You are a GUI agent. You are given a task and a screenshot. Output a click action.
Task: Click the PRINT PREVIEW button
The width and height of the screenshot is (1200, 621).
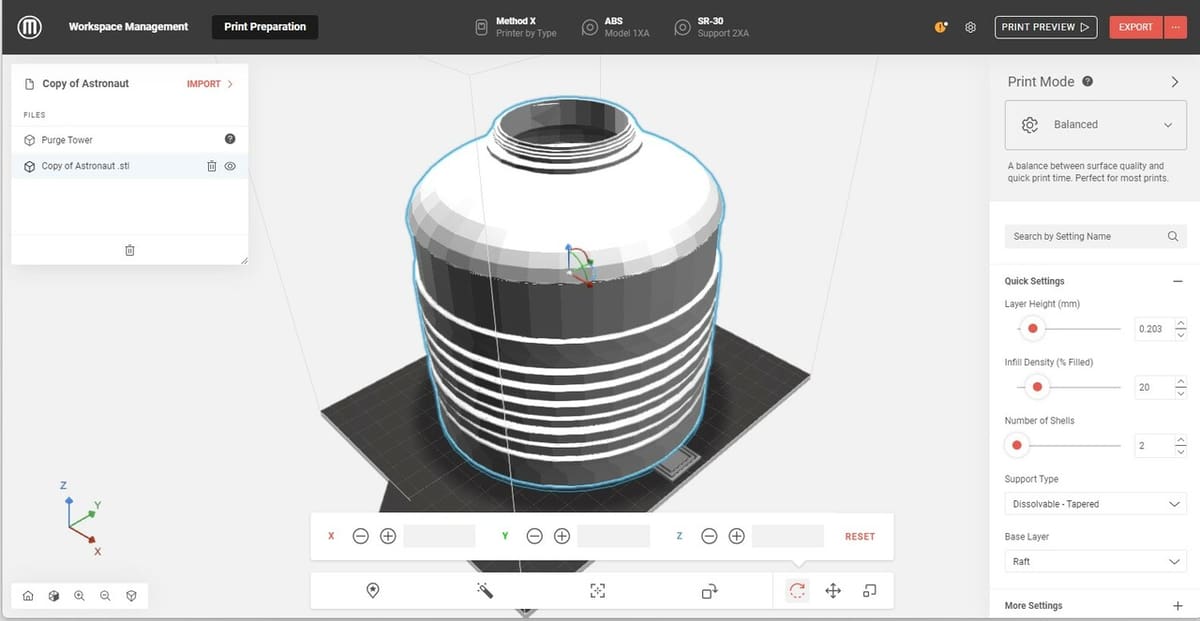click(x=1045, y=27)
